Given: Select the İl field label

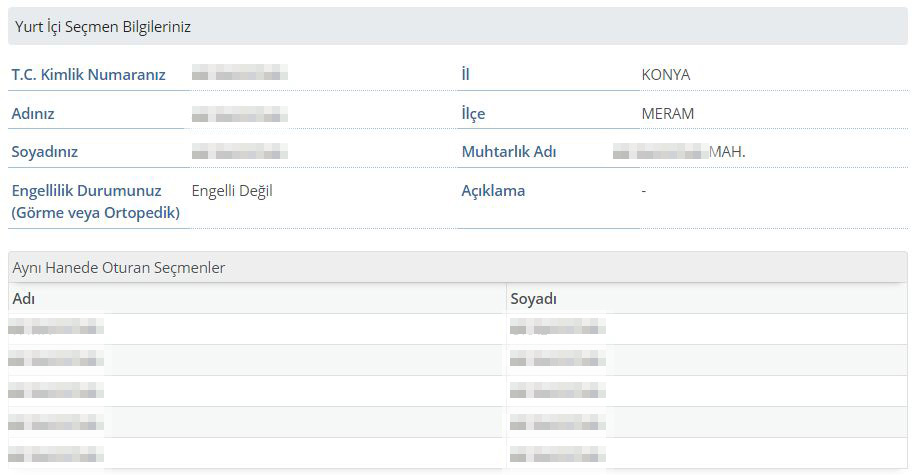Looking at the screenshot, I should pos(465,75).
